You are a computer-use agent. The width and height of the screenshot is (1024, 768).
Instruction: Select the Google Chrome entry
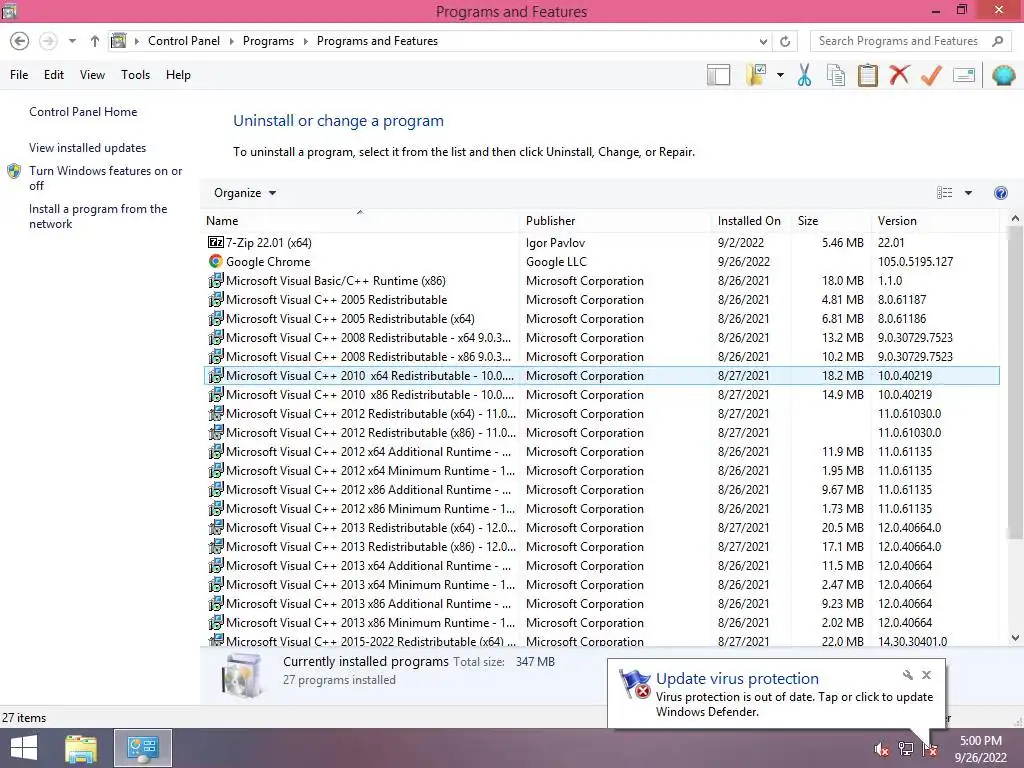click(602, 262)
